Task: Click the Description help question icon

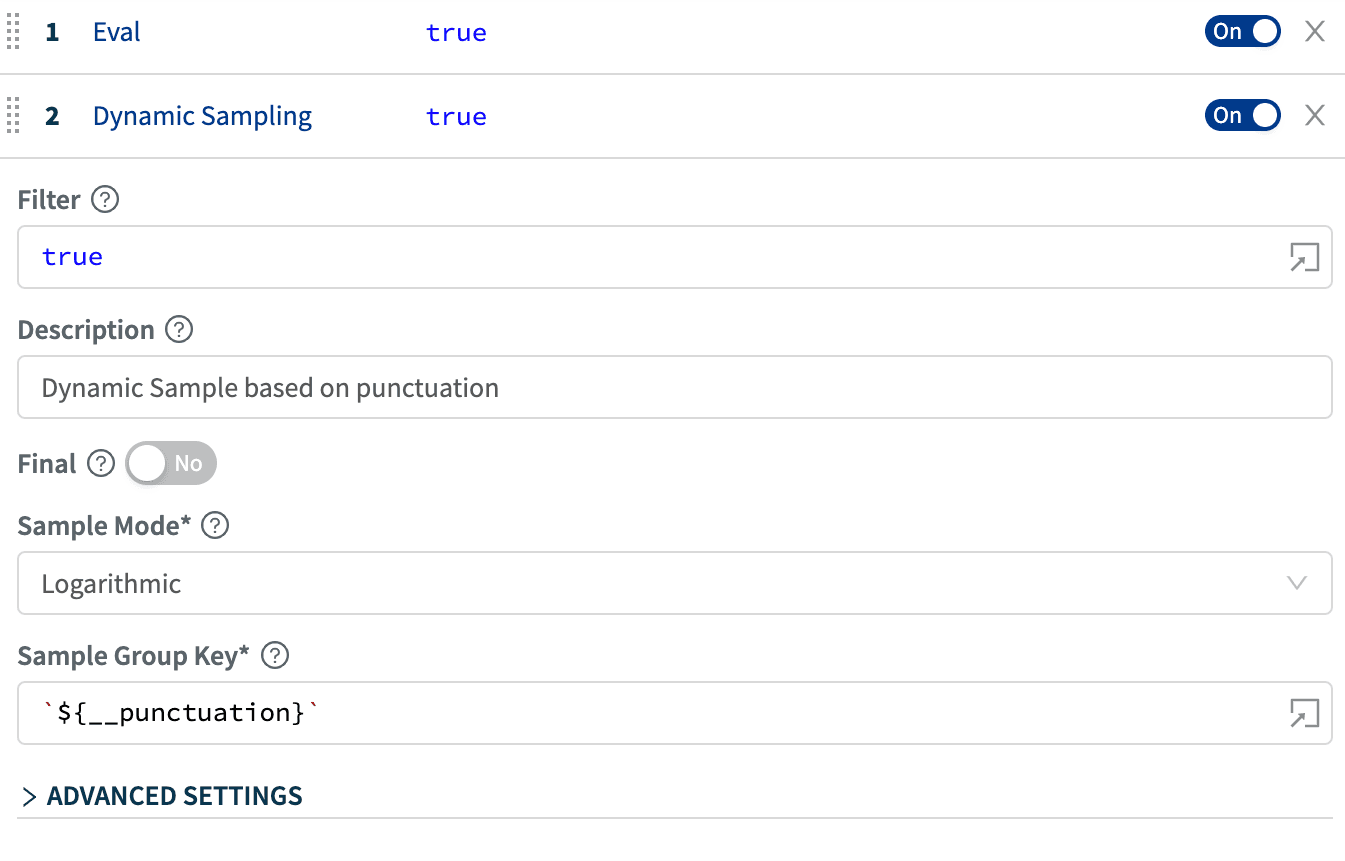Action: (x=179, y=330)
